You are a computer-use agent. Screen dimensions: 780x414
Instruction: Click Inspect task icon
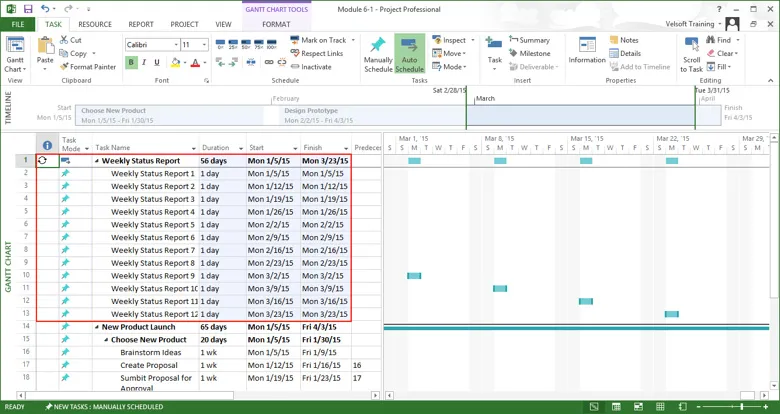tap(437, 40)
